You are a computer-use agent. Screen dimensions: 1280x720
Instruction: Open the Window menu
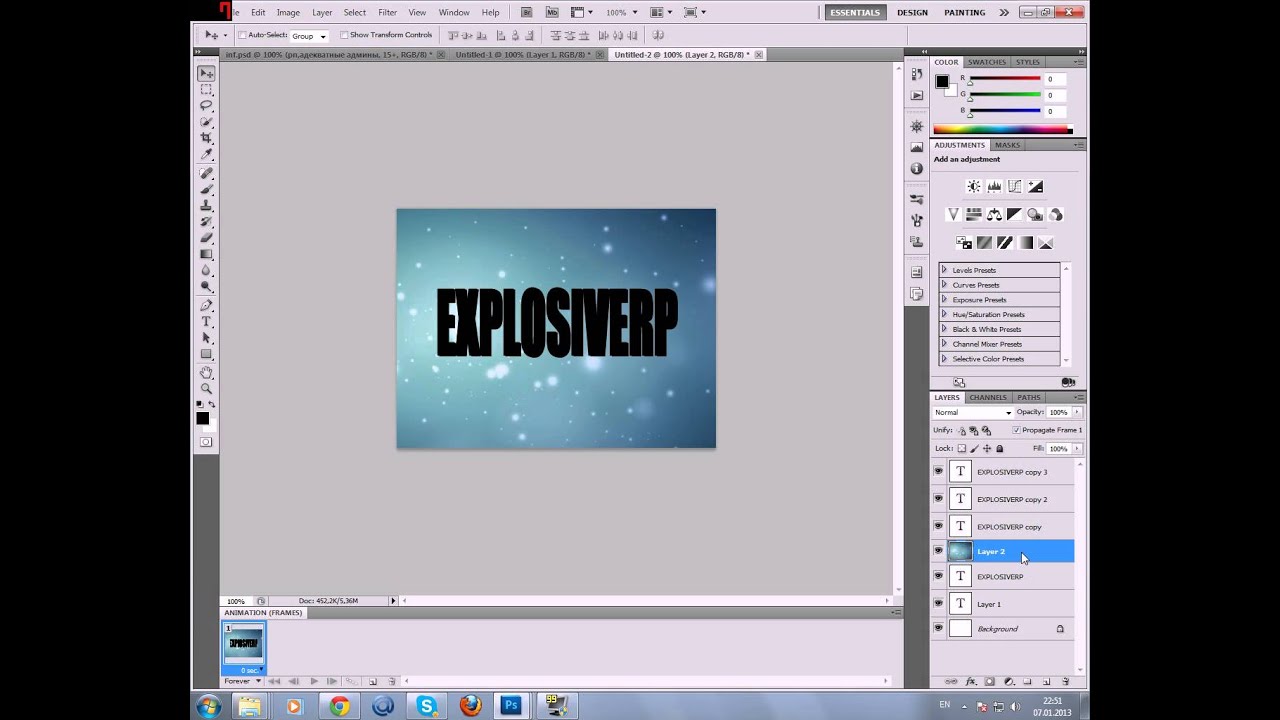pyautogui.click(x=454, y=12)
